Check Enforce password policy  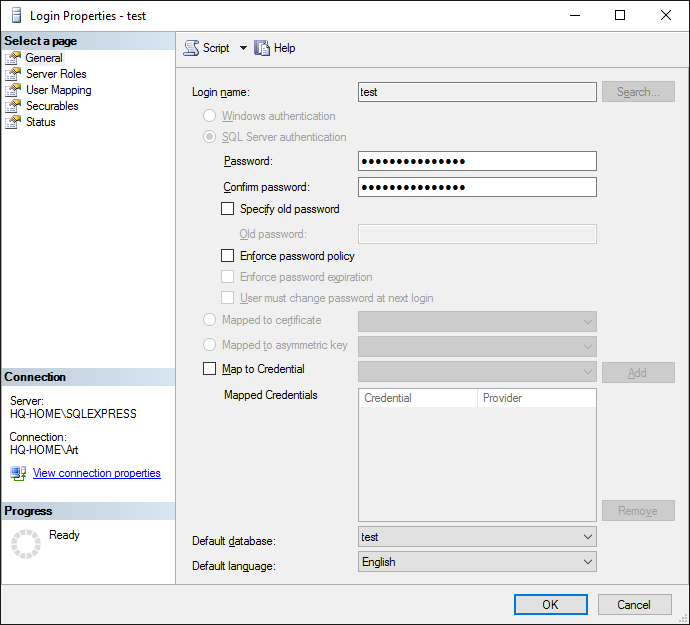[227, 256]
